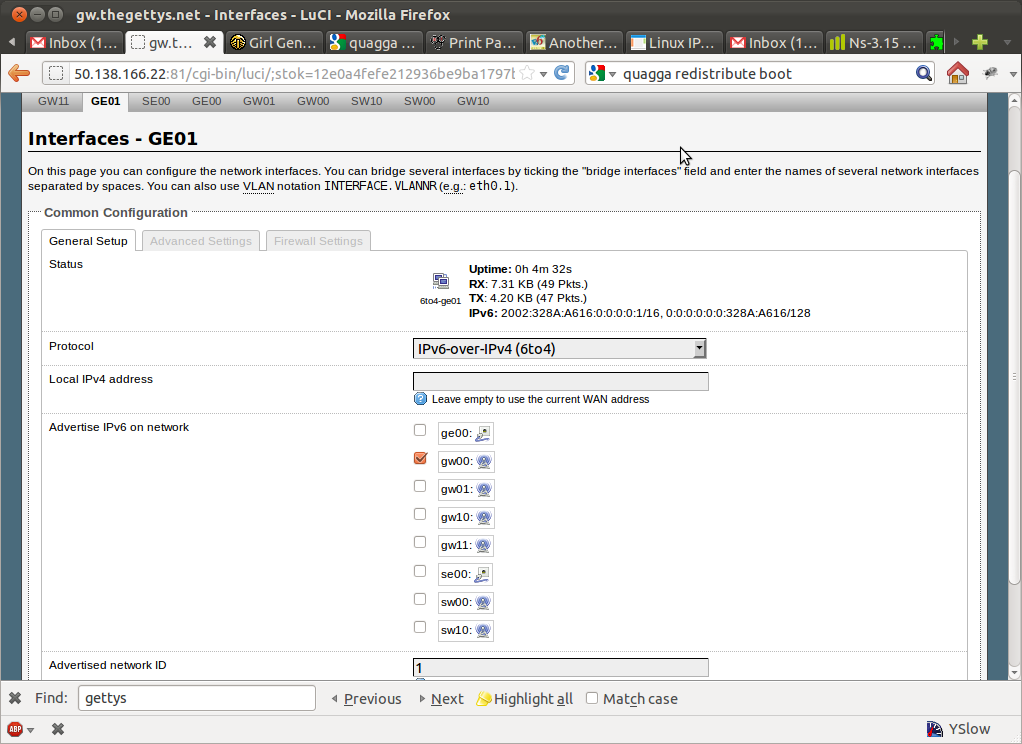Open a new tab with green plus

(x=980, y=43)
